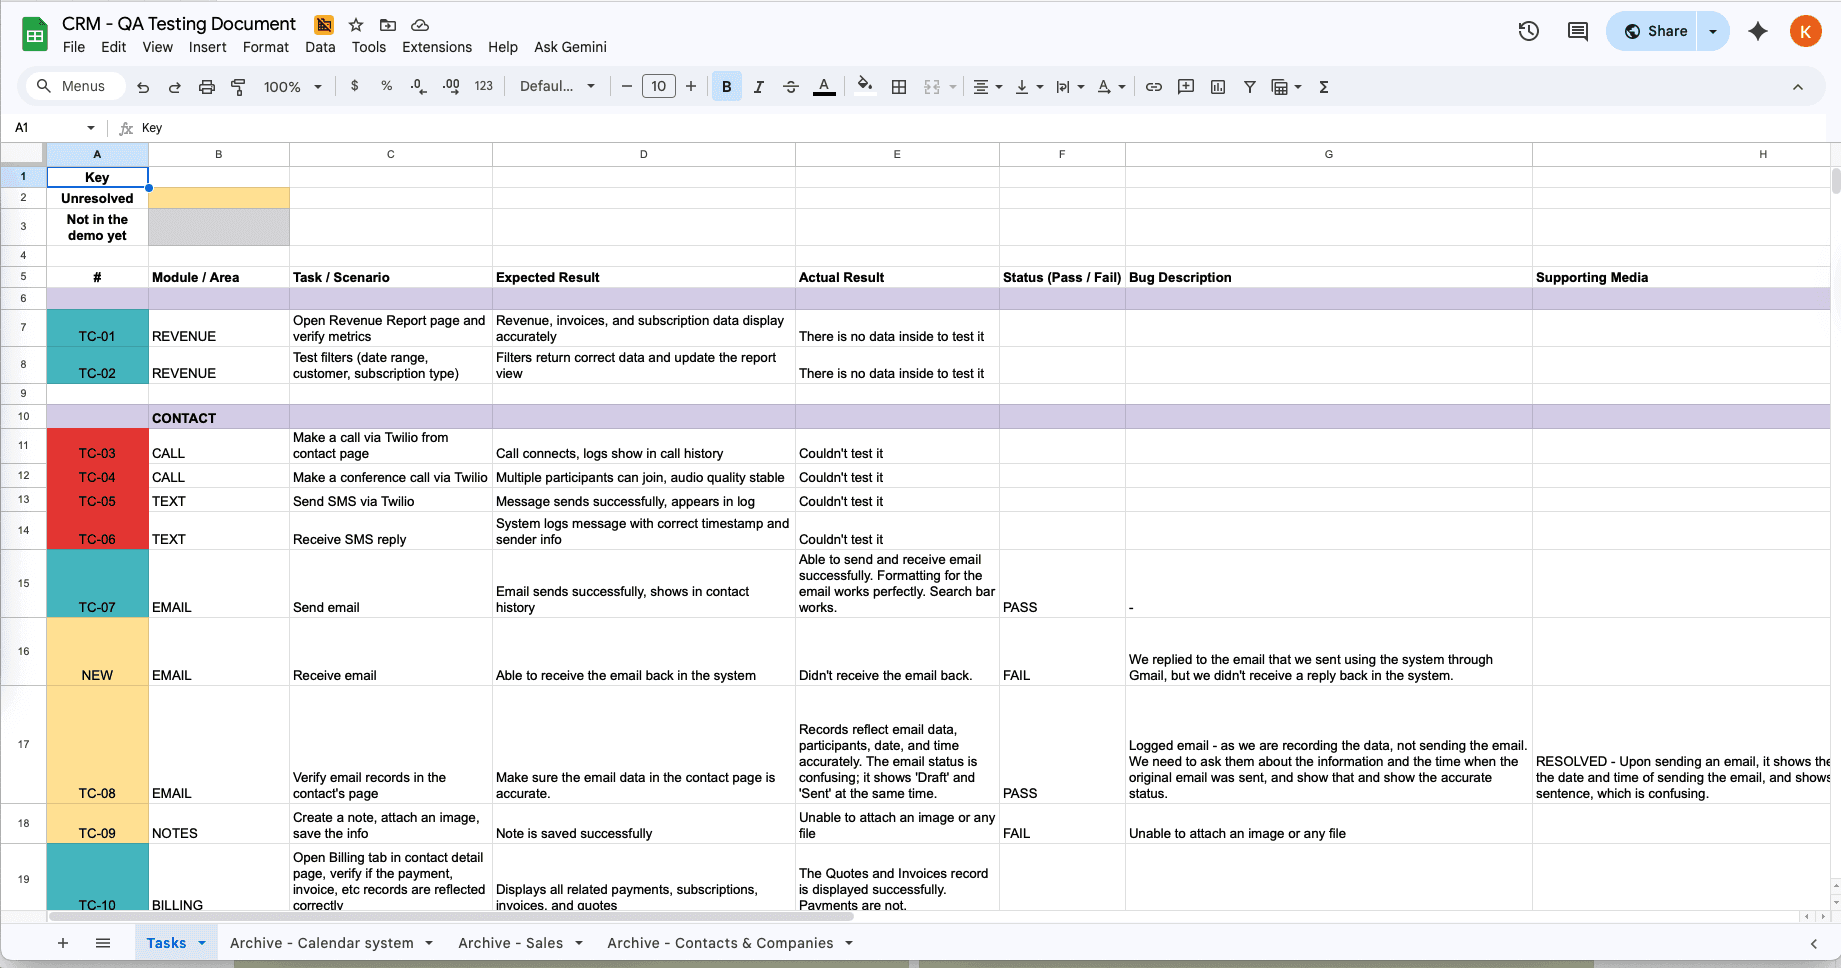This screenshot has width=1841, height=968.
Task: Insert a chart icon
Action: click(x=1218, y=87)
